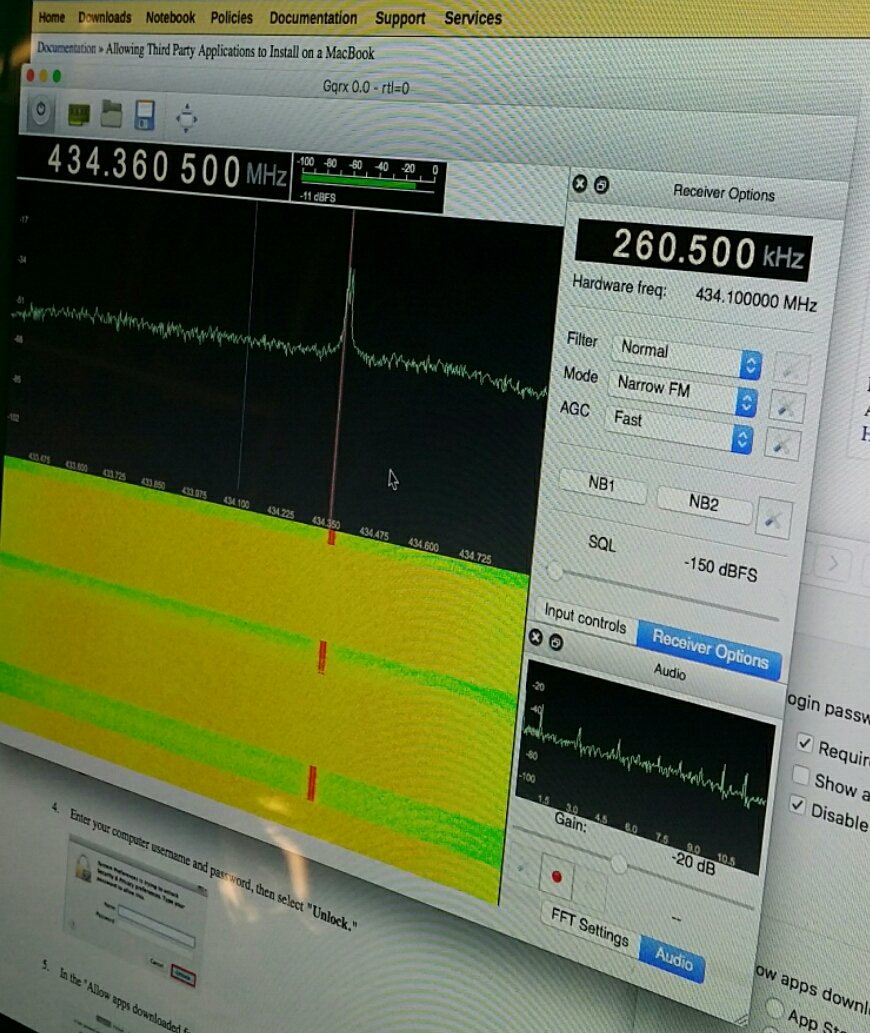Click the '-11 dBFS' meter reading
Screen dimensions: 870x1033
(x=317, y=196)
